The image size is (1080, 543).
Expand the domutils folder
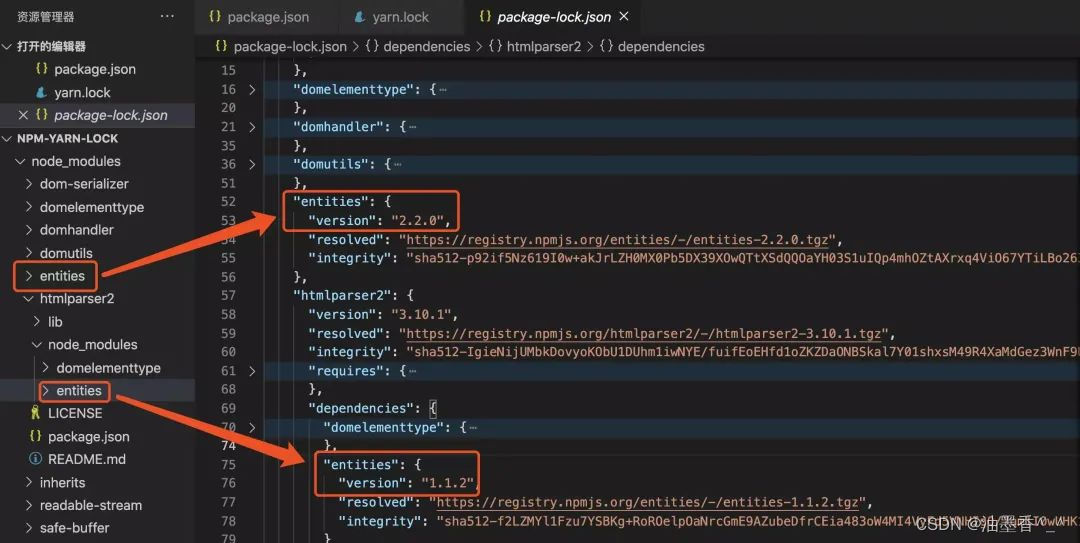tap(29, 253)
